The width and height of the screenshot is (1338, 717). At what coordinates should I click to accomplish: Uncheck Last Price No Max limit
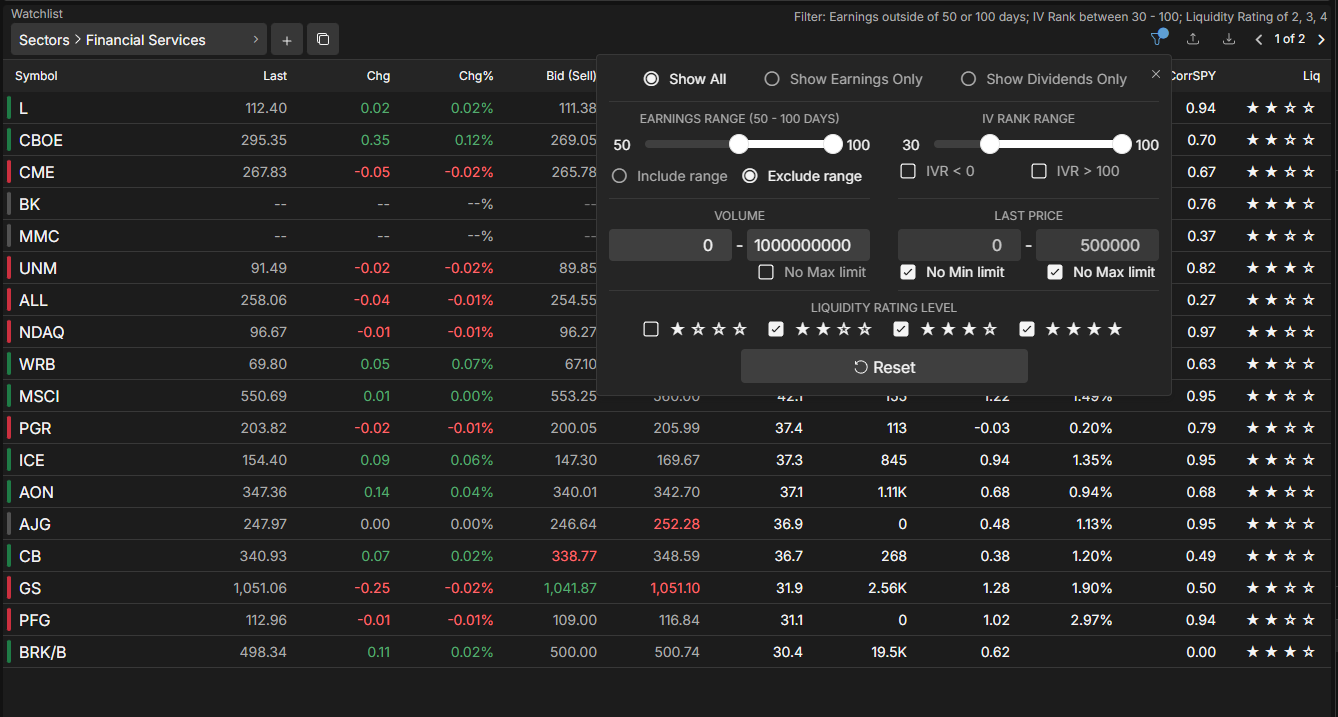1055,272
